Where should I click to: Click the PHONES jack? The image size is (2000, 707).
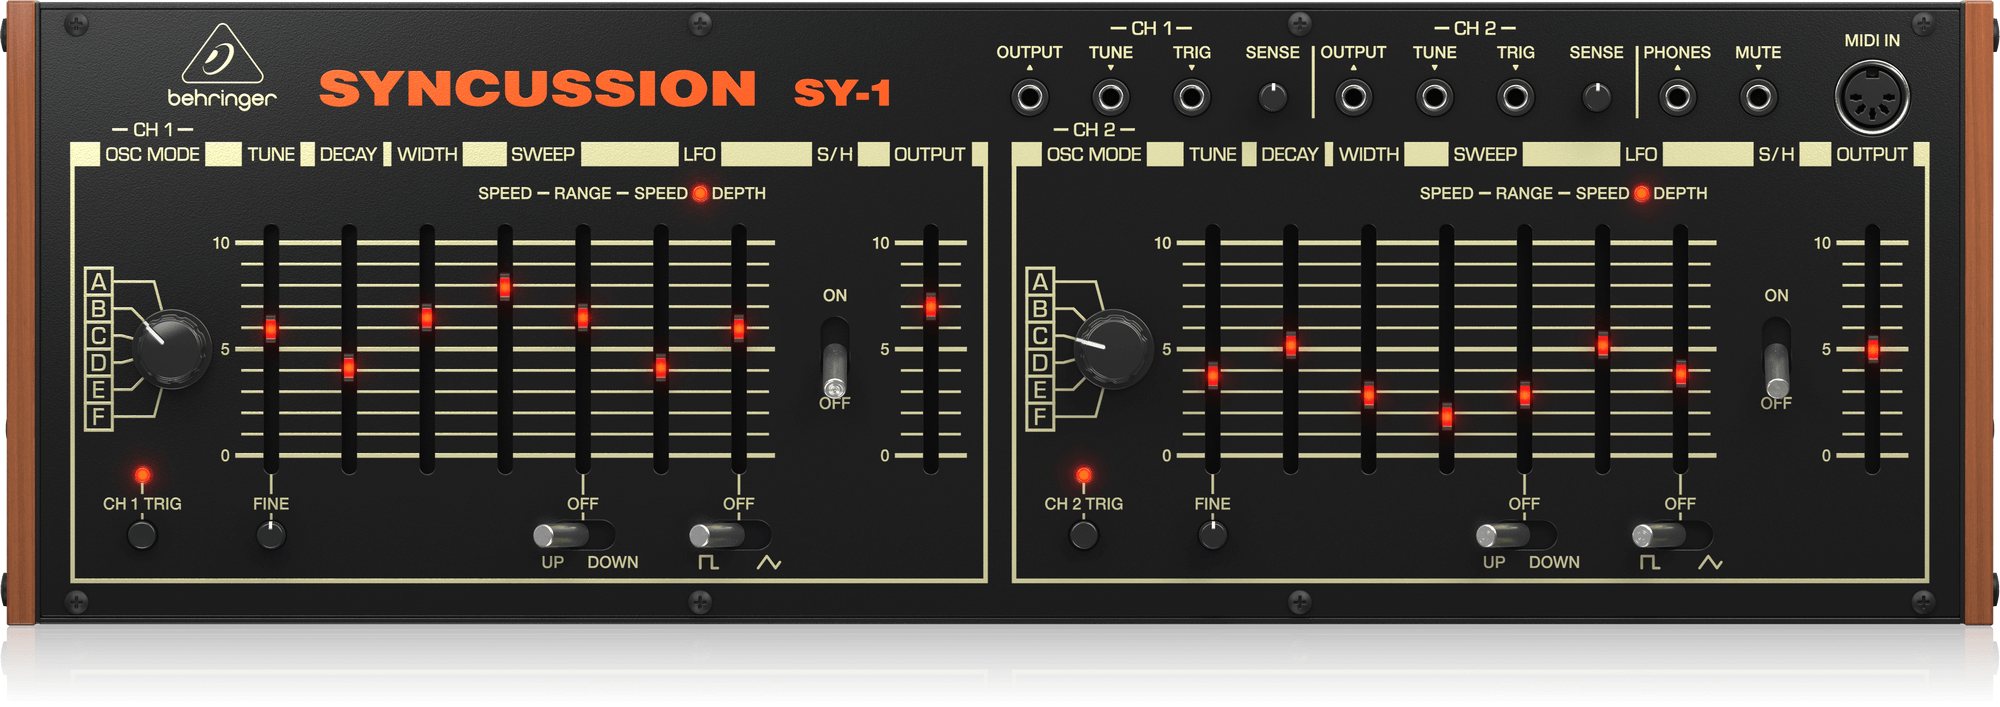(x=1677, y=98)
